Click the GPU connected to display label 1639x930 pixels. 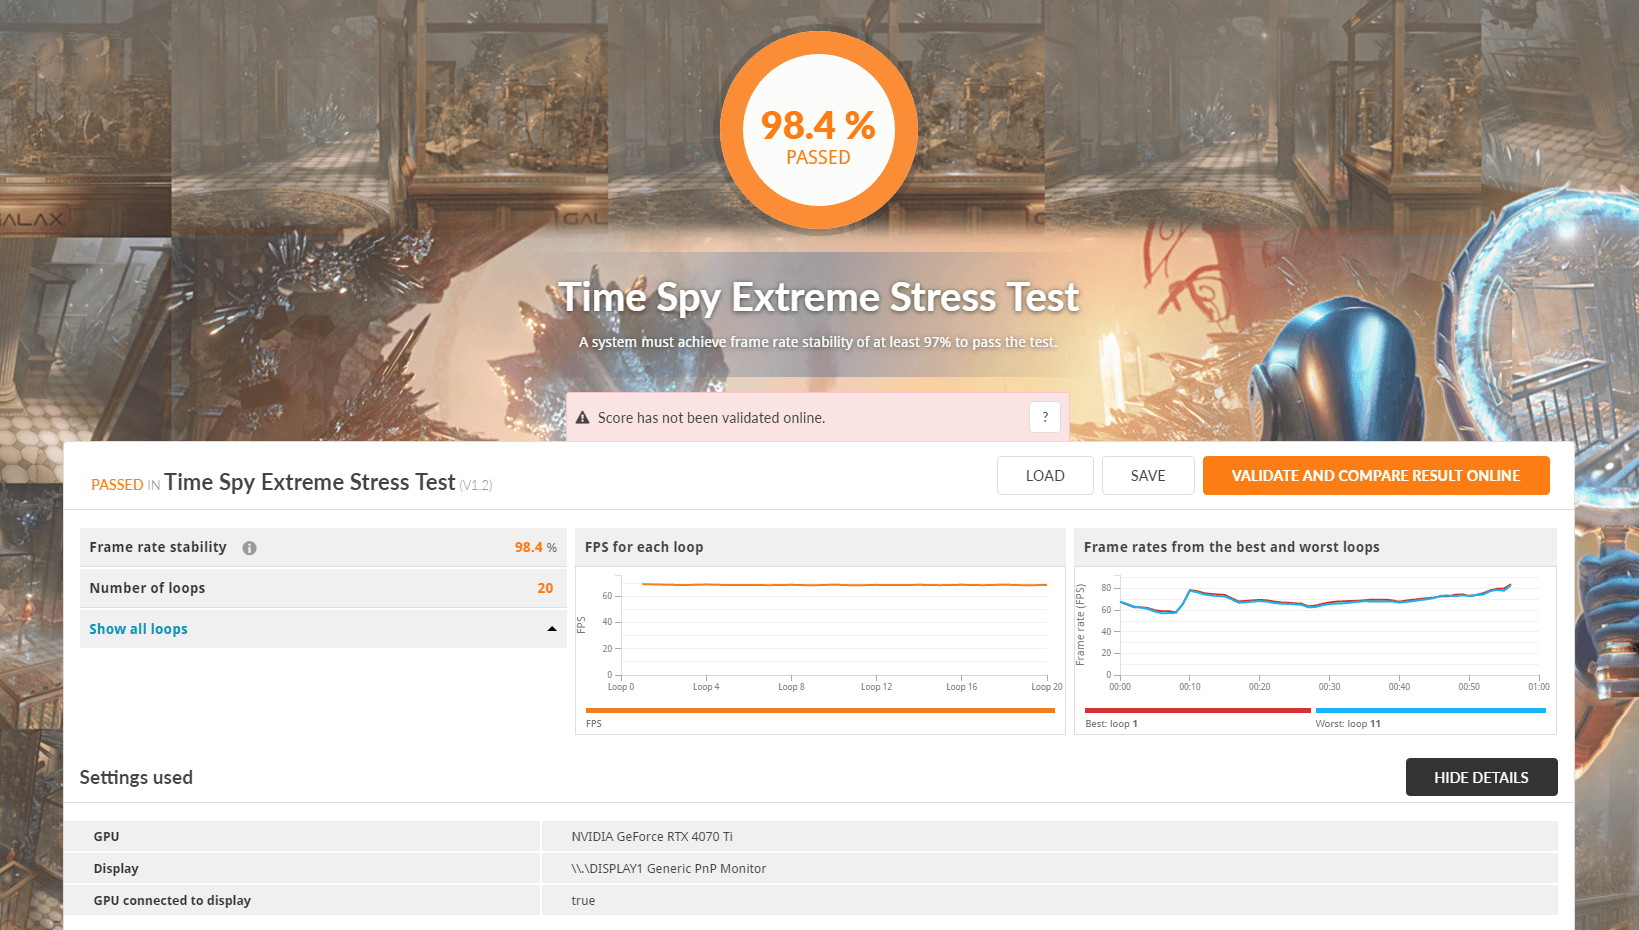[x=172, y=900]
